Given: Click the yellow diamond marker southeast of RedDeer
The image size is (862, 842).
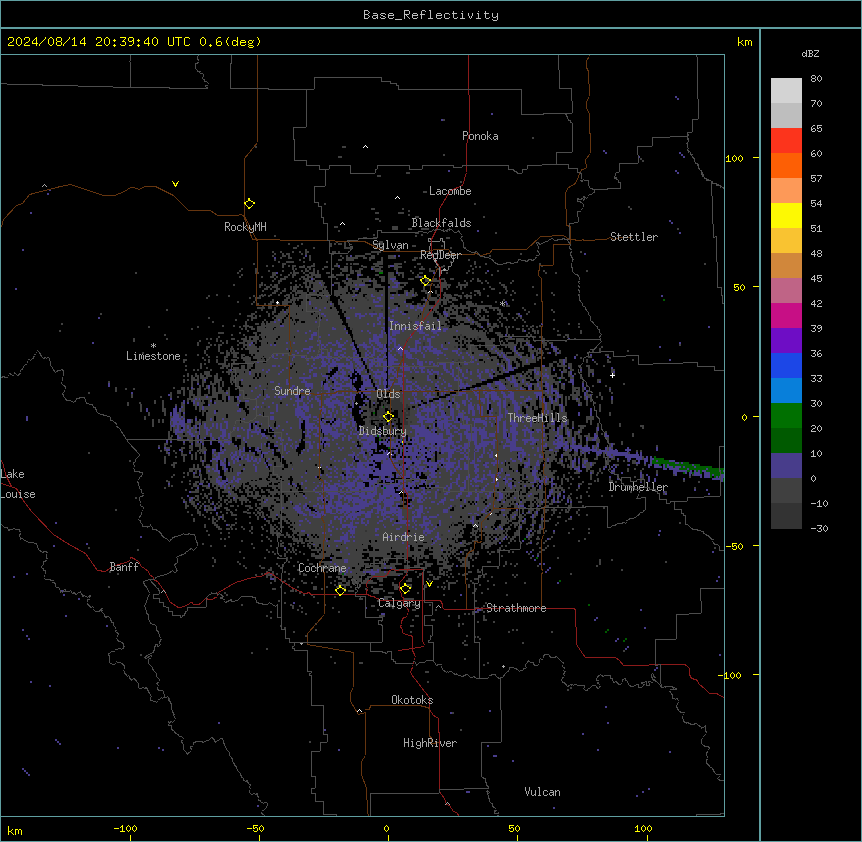Looking at the screenshot, I should 426,280.
